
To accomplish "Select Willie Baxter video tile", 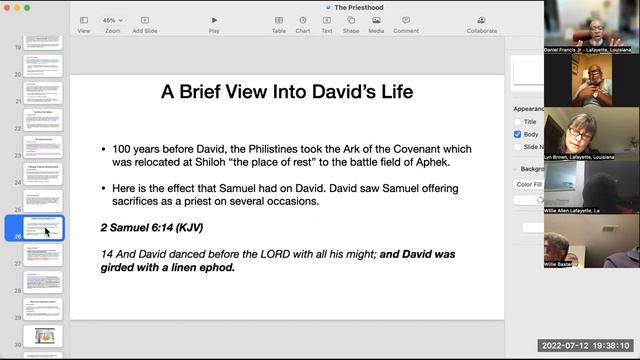I will point(592,241).
